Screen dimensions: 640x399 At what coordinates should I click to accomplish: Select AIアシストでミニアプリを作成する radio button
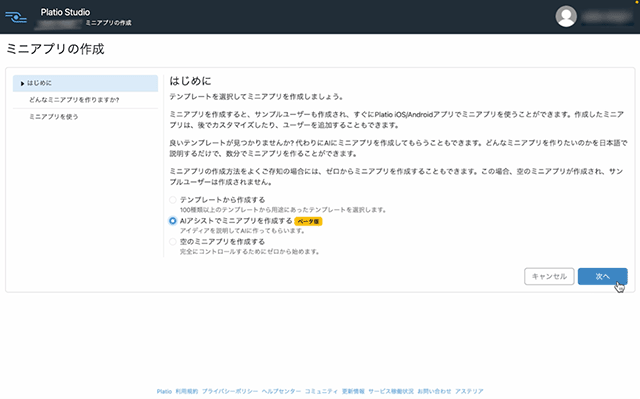click(173, 221)
